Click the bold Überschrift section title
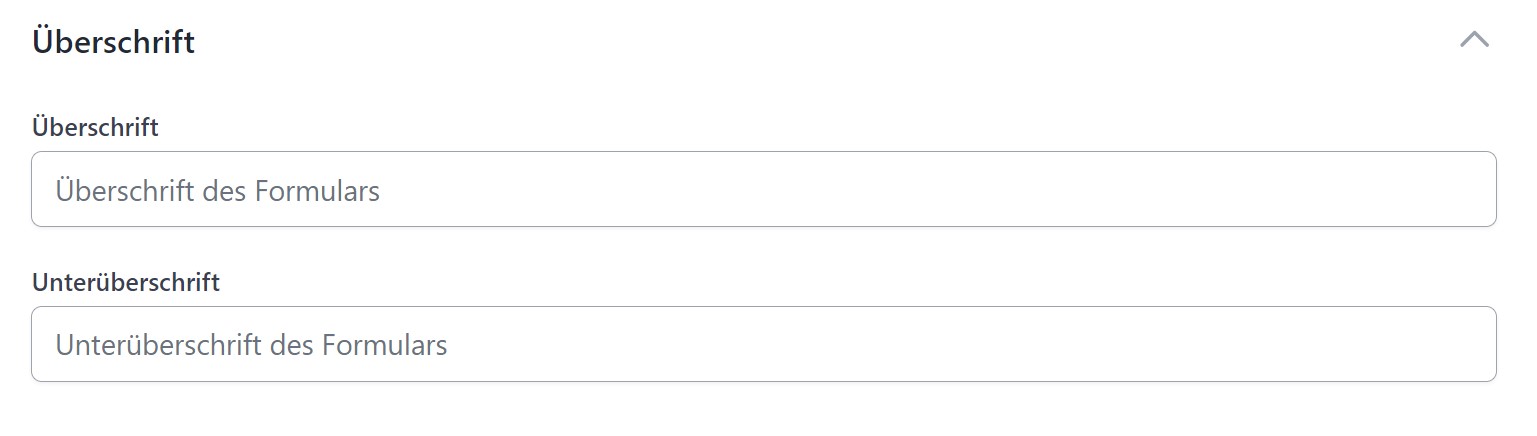 tap(113, 42)
